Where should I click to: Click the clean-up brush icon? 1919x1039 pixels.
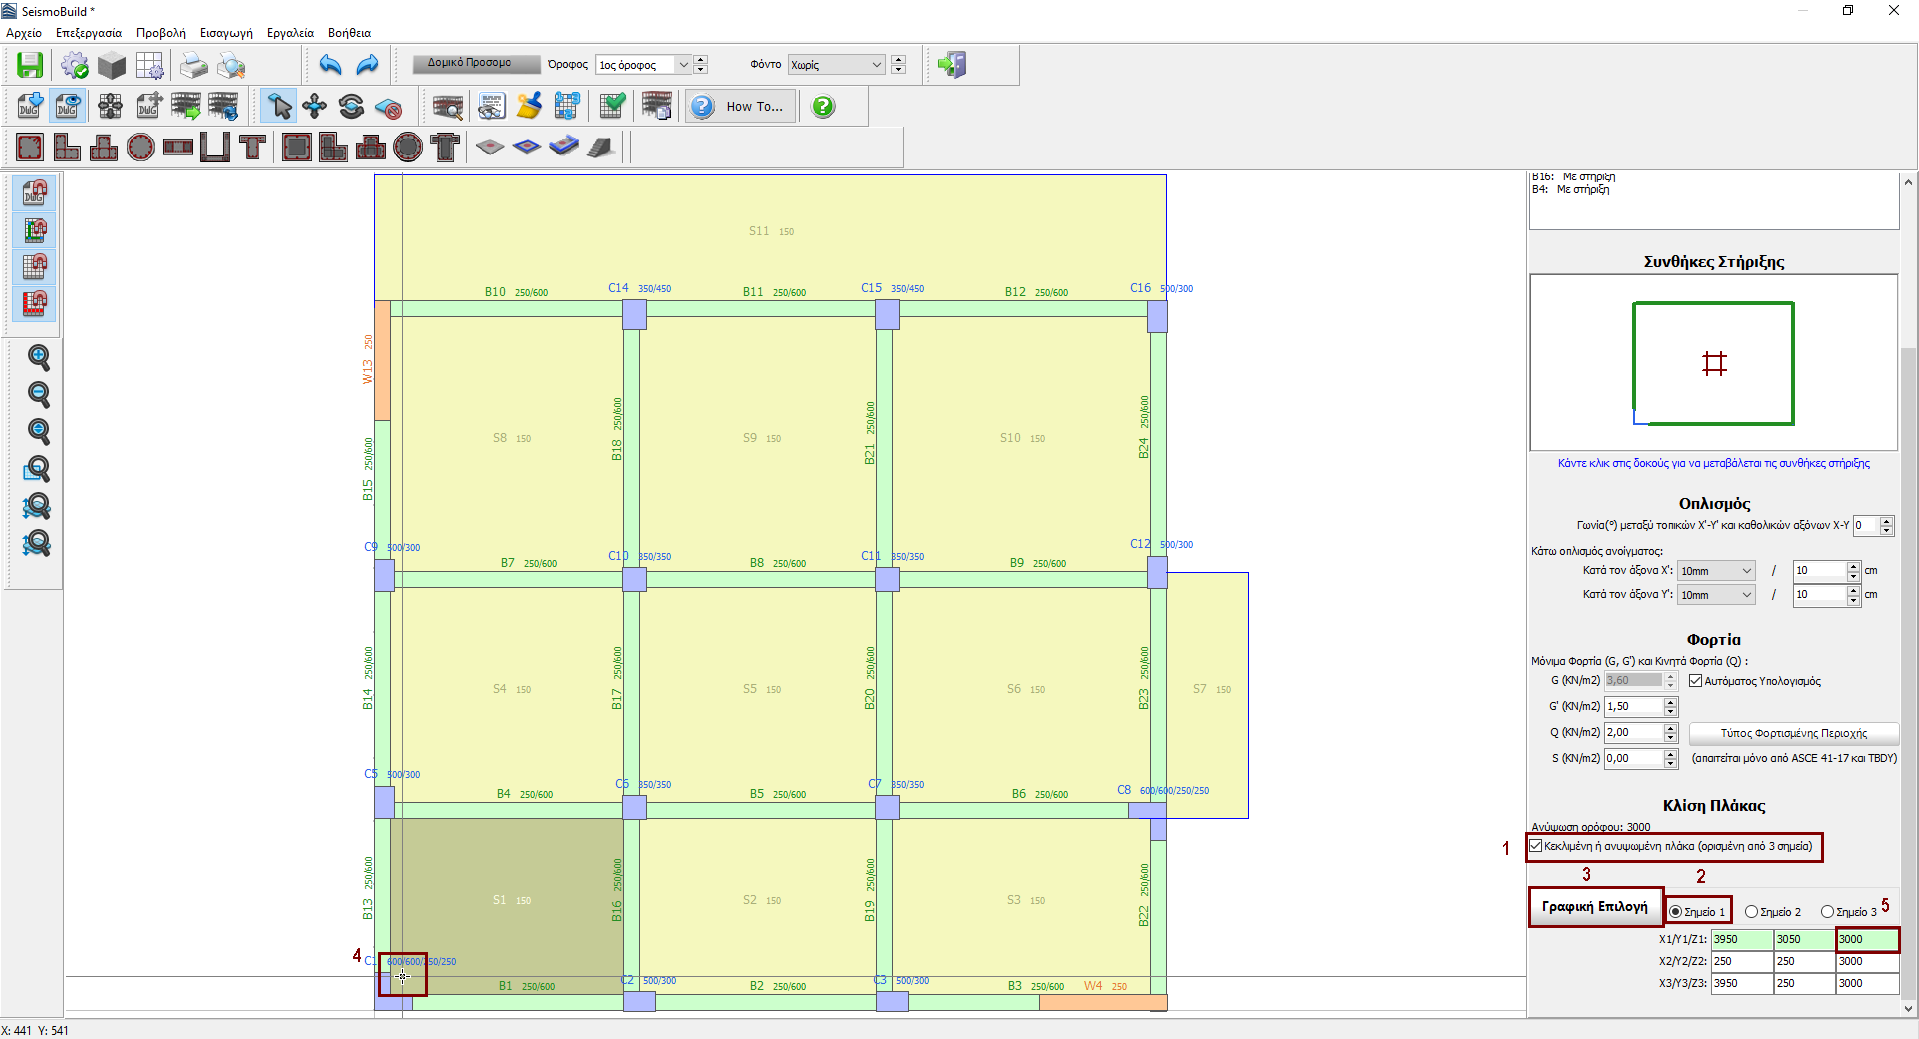tap(529, 106)
